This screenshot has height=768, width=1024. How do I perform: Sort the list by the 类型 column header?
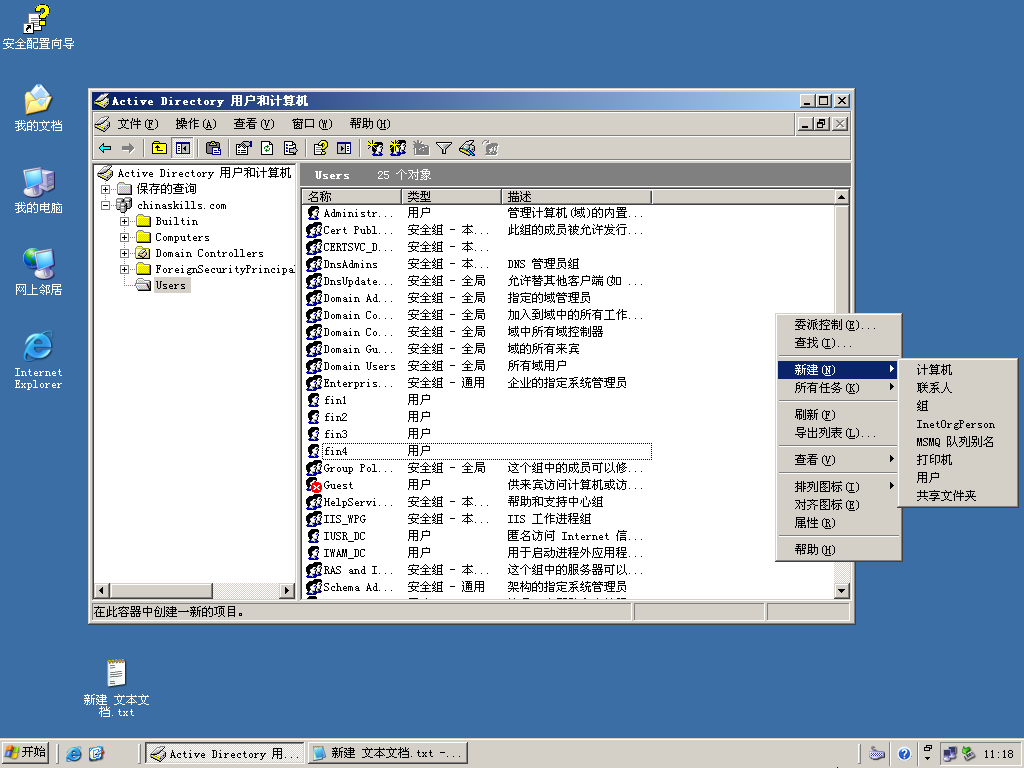click(451, 197)
